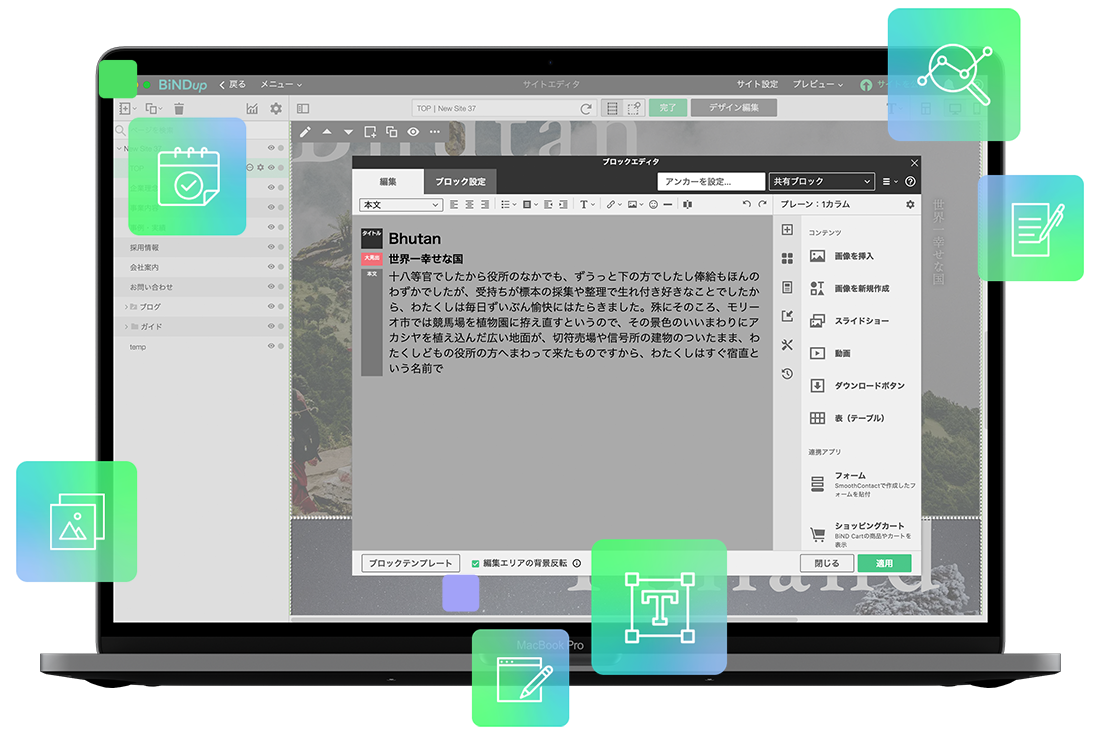The width and height of the screenshot is (1100, 734).
Task: Click the アンカーを設定 field
Action: click(711, 181)
